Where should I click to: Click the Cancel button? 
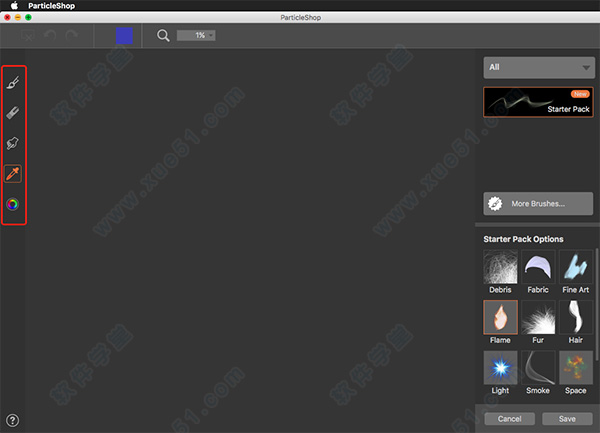pyautogui.click(x=509, y=419)
